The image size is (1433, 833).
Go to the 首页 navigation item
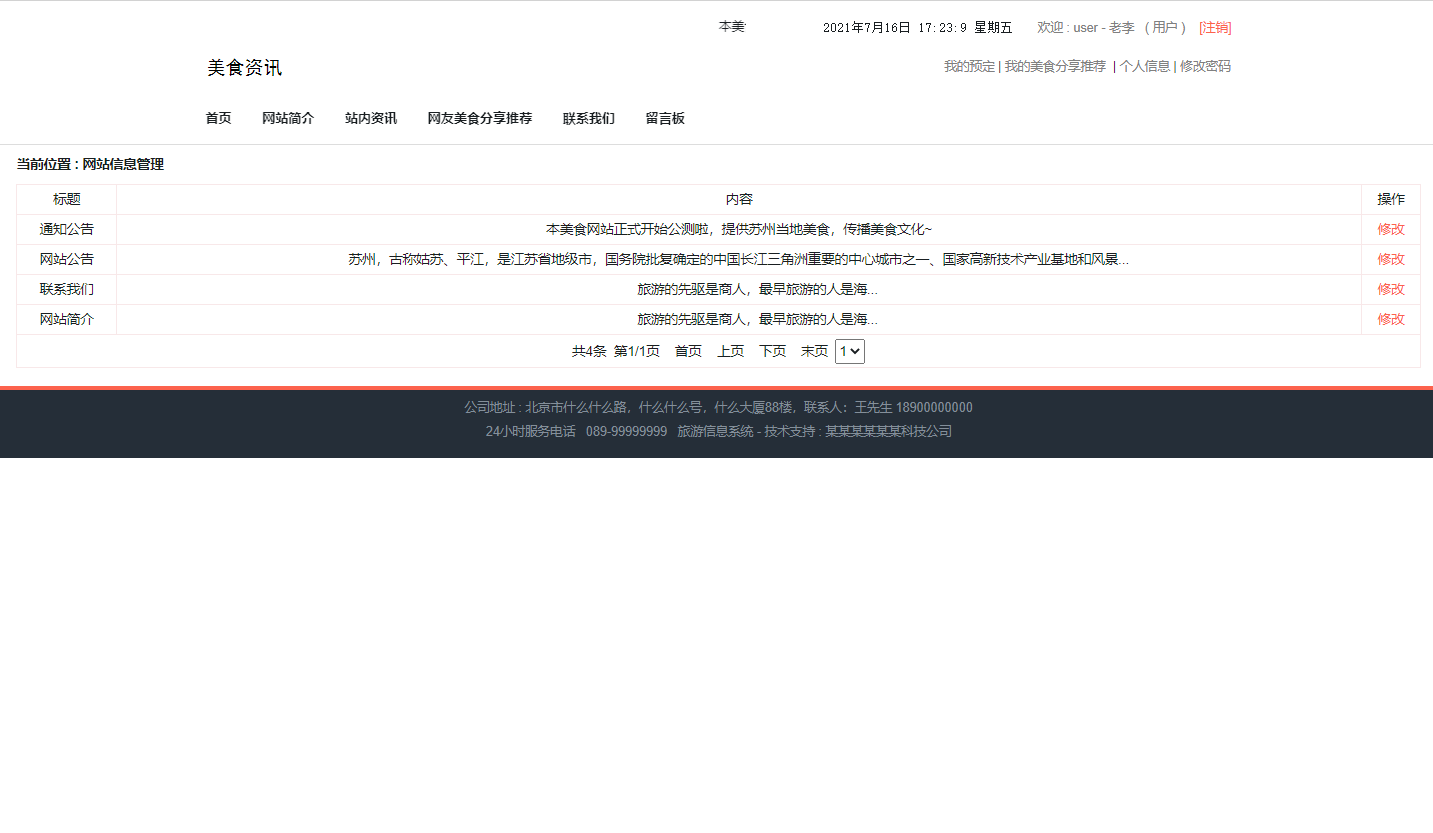[218, 118]
